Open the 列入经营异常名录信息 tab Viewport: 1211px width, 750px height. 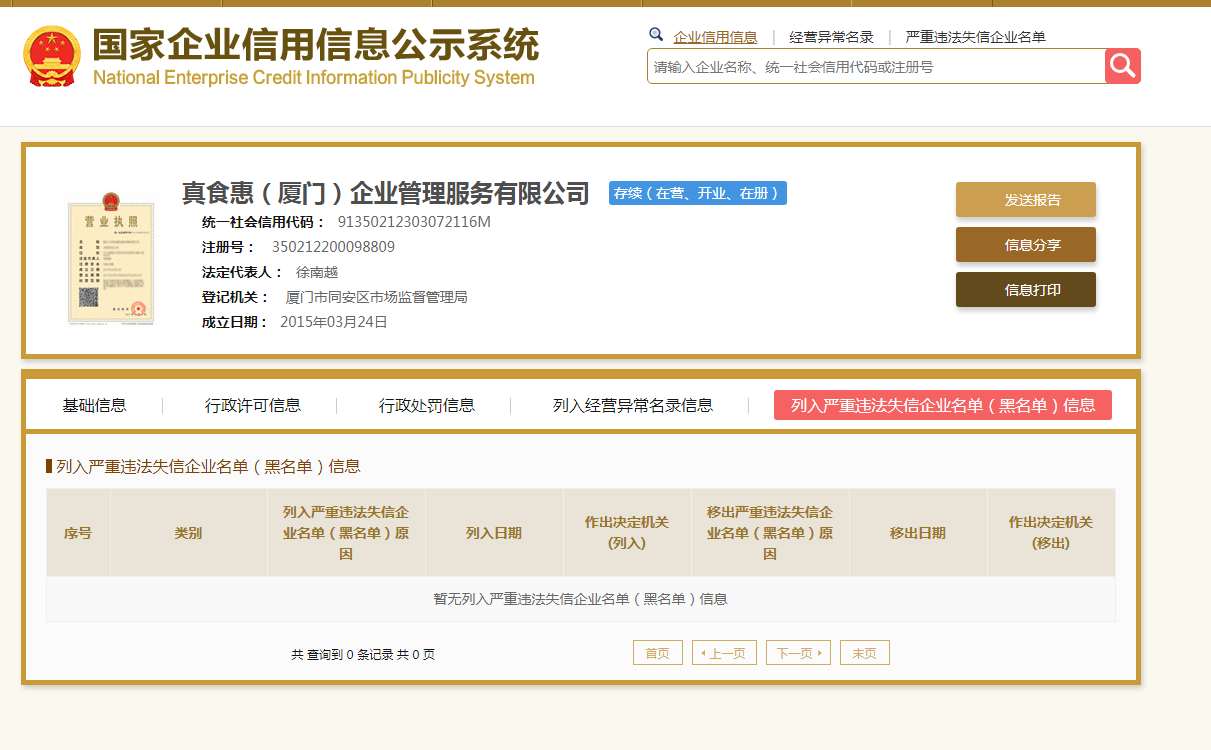pyautogui.click(x=633, y=405)
